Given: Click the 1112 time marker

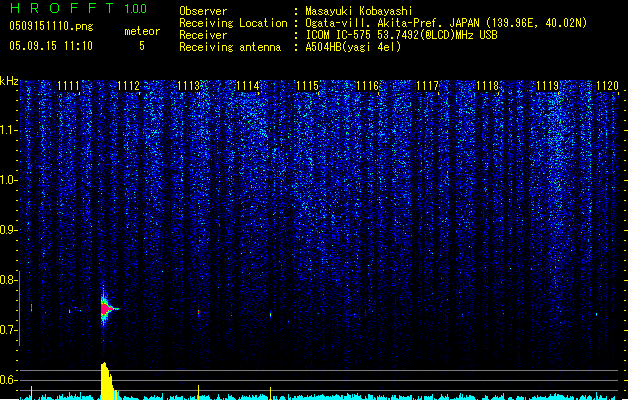Looking at the screenshot, I should click(x=128, y=86).
